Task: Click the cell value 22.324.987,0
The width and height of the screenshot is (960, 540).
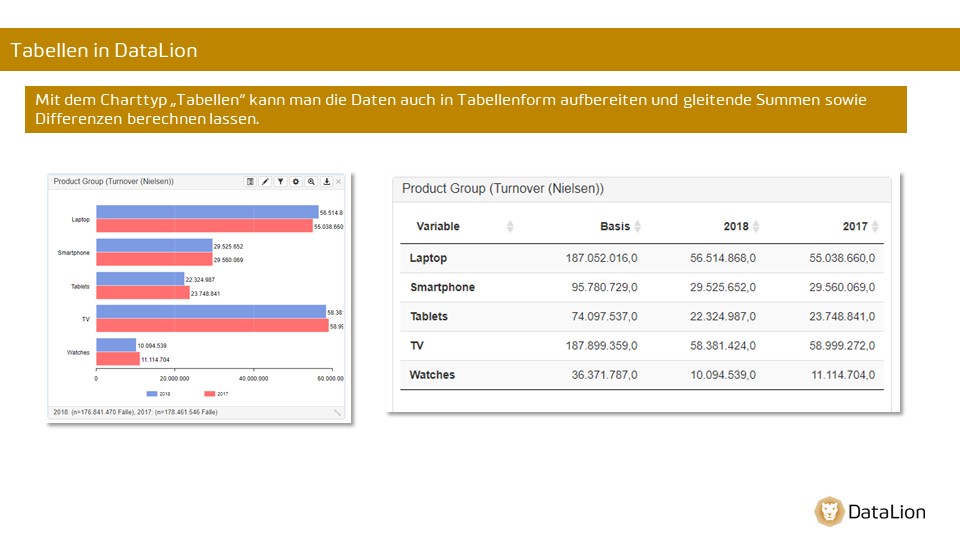Action: click(x=723, y=317)
